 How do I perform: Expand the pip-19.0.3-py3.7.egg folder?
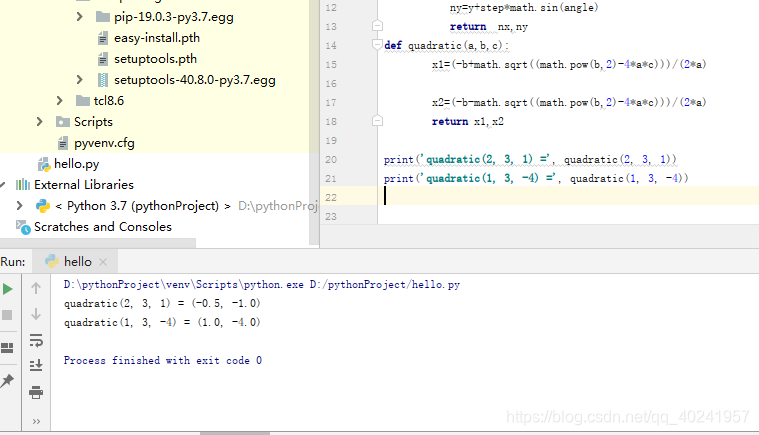coord(79,17)
